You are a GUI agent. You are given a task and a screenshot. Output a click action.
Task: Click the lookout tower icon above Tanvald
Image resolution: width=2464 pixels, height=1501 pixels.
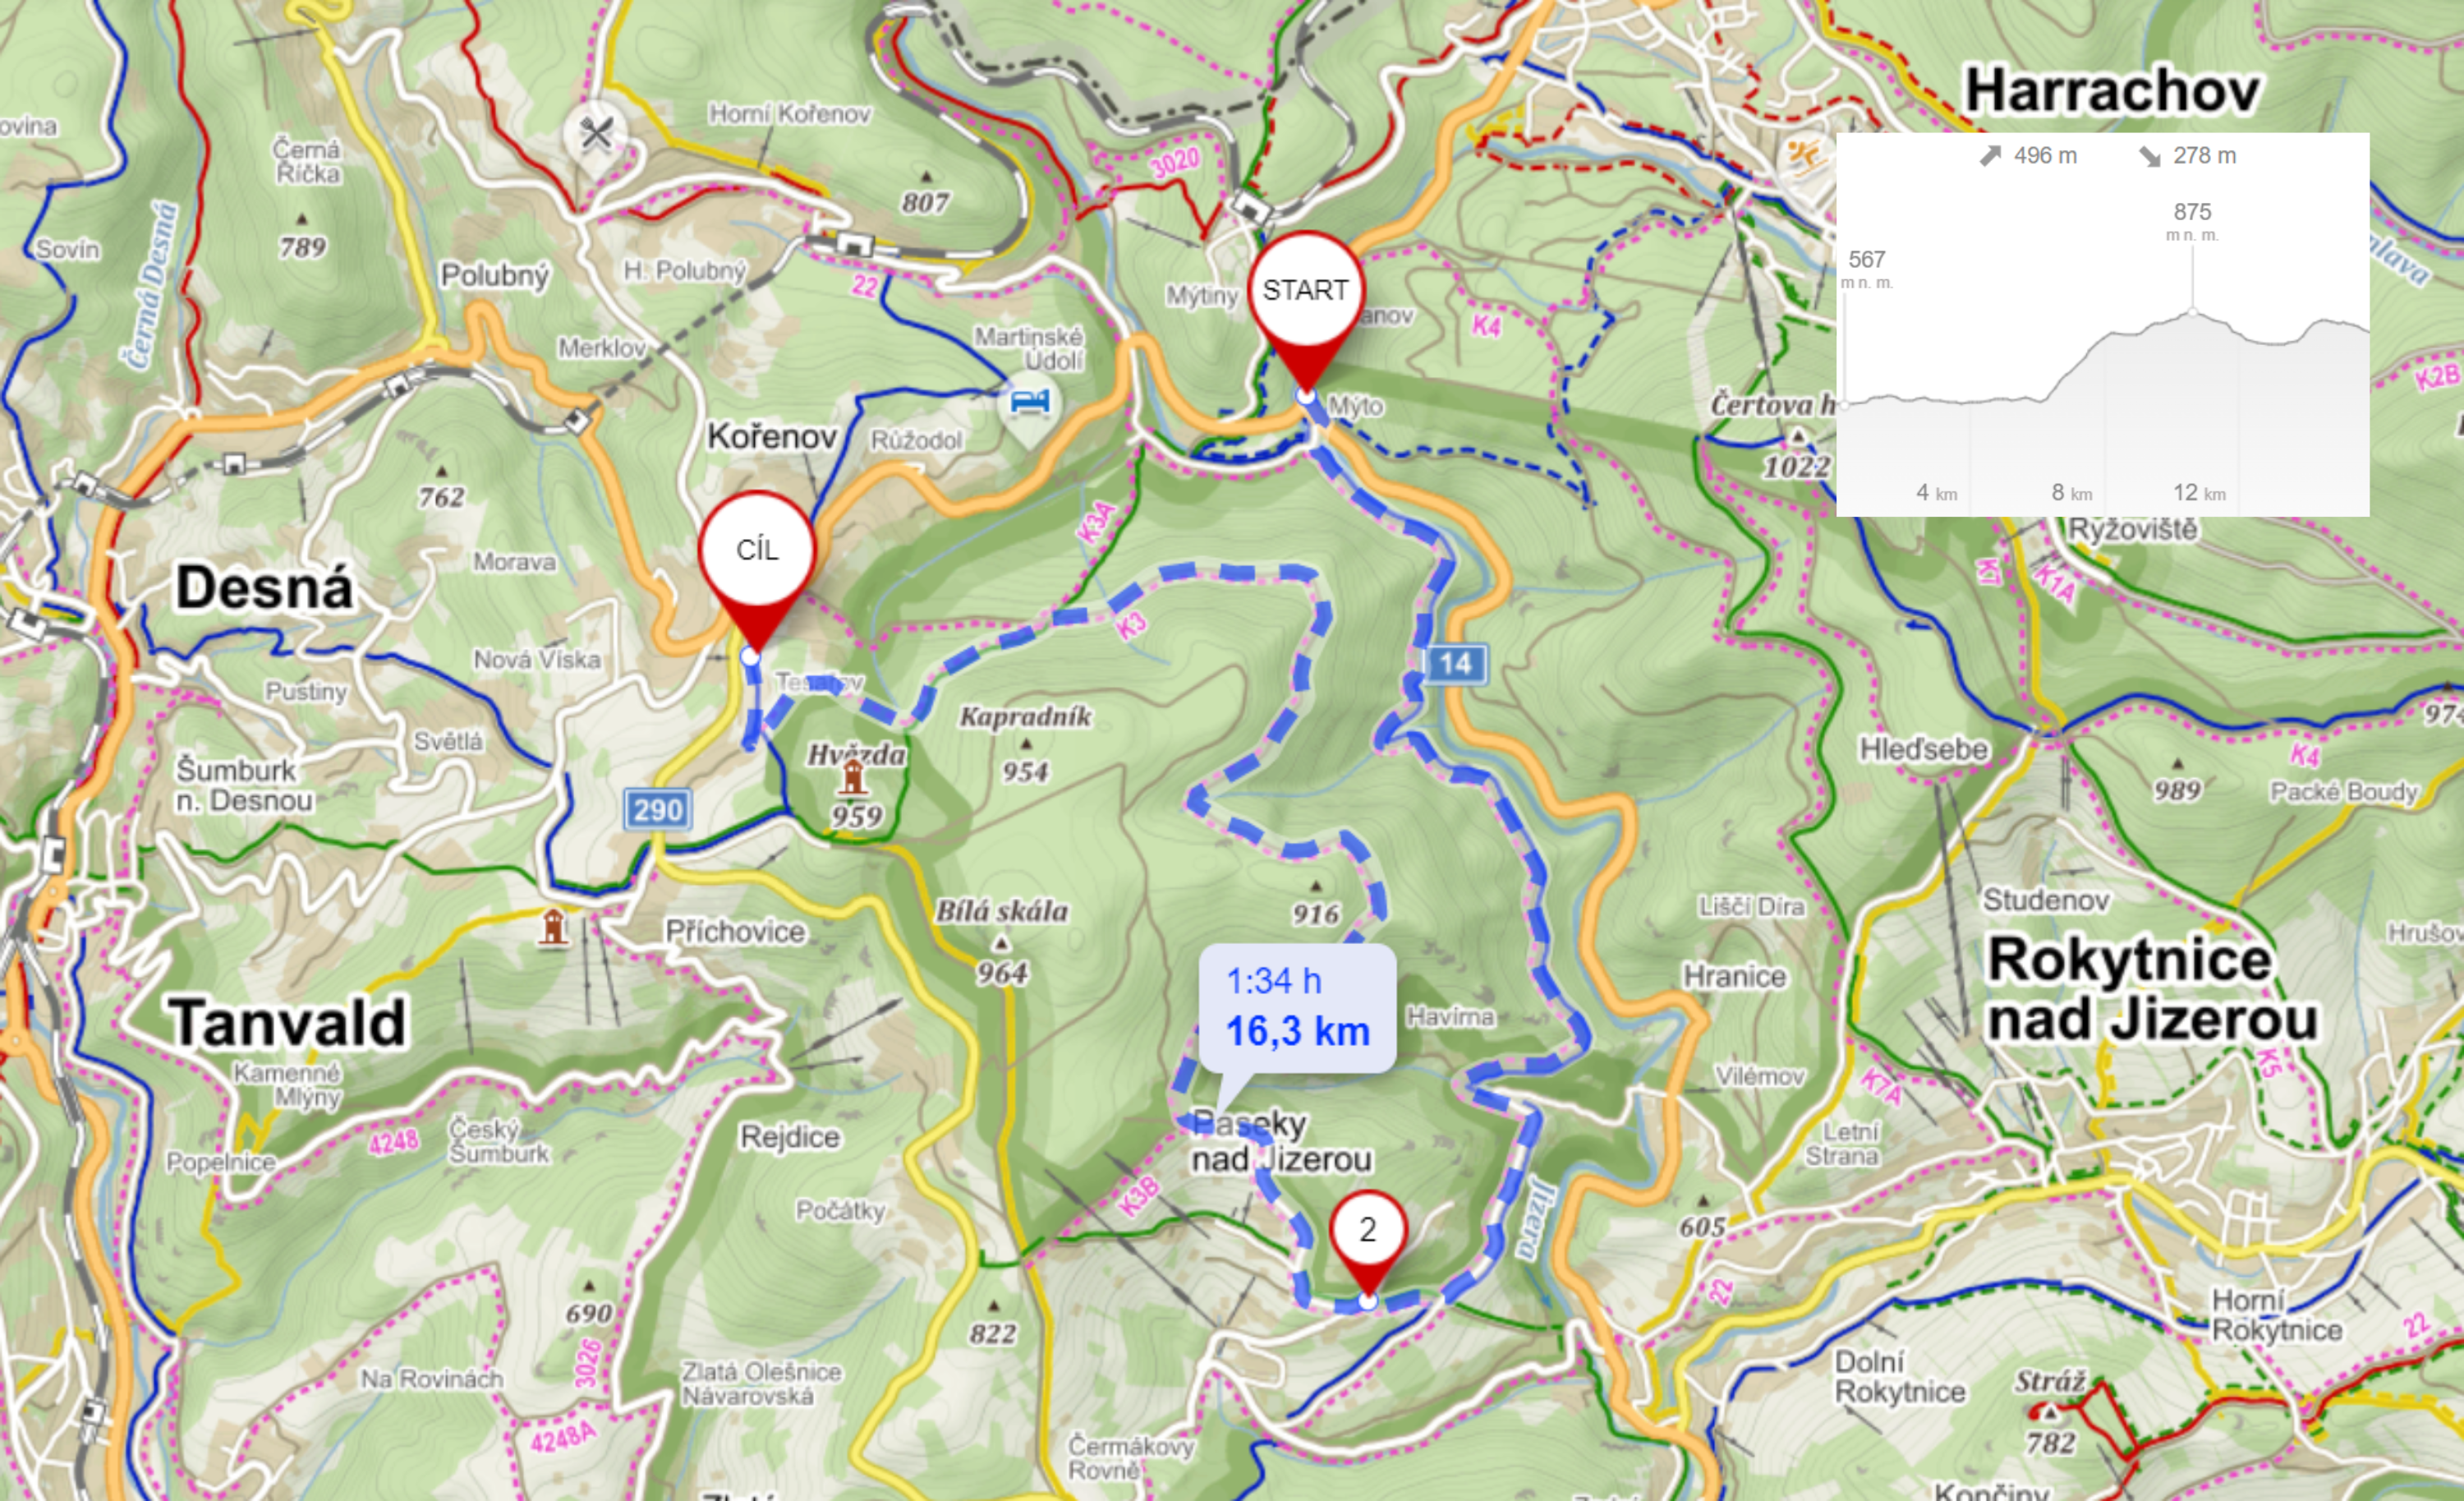[x=553, y=927]
